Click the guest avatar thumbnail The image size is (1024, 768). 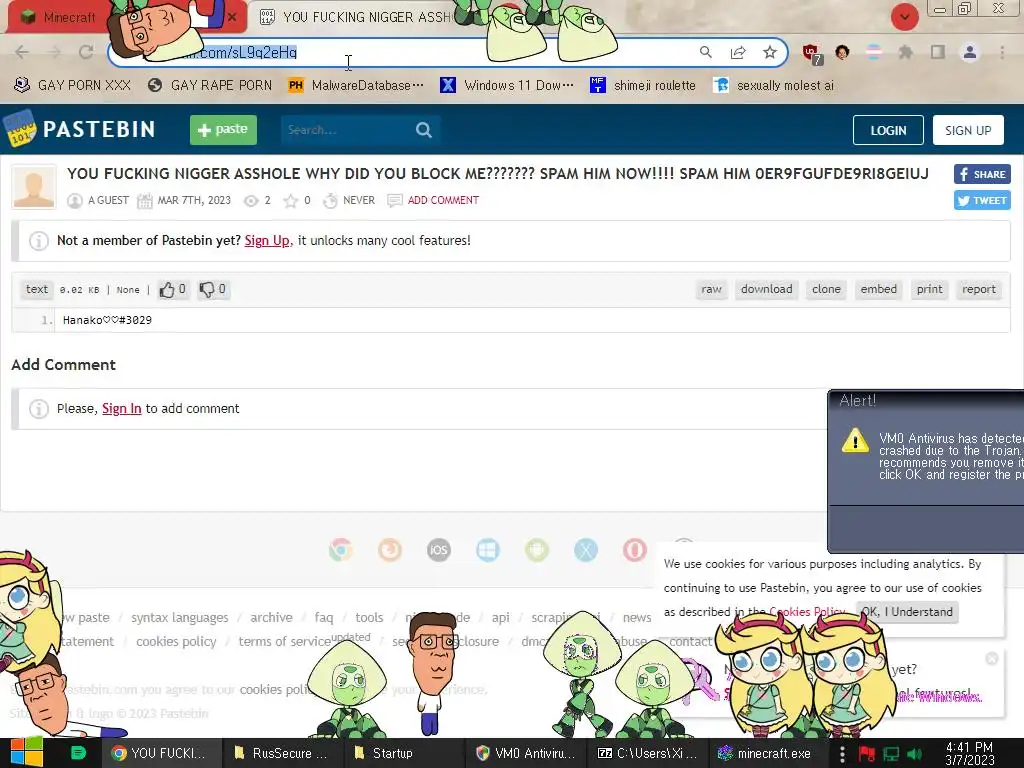[33, 187]
